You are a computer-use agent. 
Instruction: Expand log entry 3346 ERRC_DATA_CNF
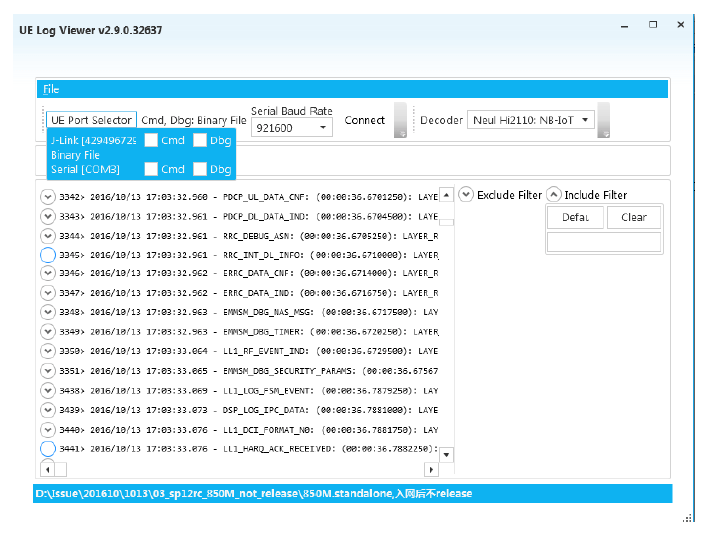[48, 273]
